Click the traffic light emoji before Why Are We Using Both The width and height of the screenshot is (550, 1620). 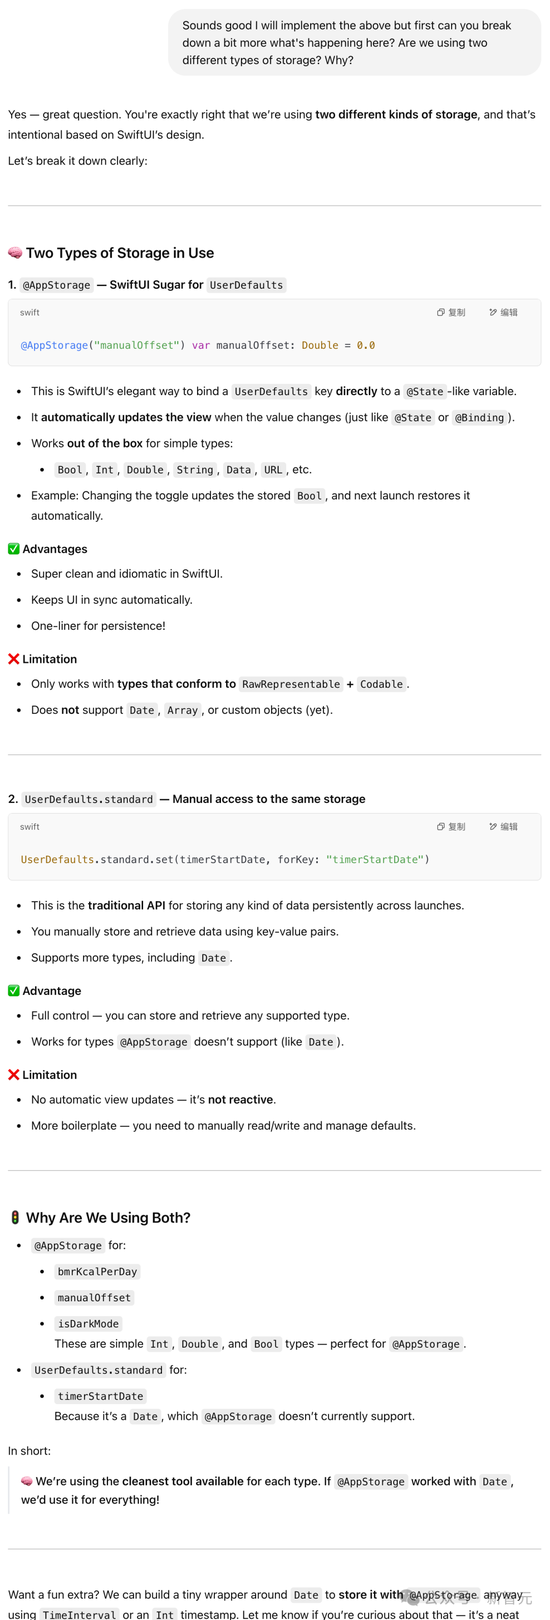[15, 1217]
